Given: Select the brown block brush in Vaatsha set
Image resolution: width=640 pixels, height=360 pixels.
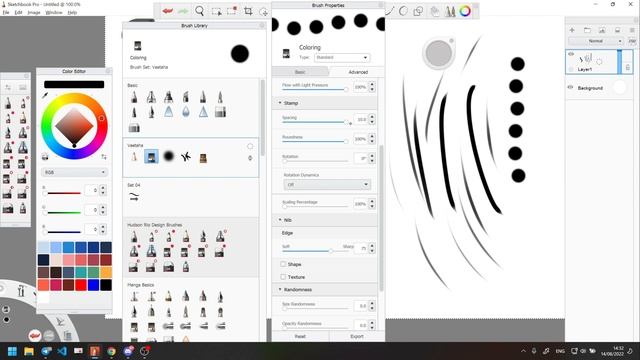Looking at the screenshot, I should click(203, 158).
